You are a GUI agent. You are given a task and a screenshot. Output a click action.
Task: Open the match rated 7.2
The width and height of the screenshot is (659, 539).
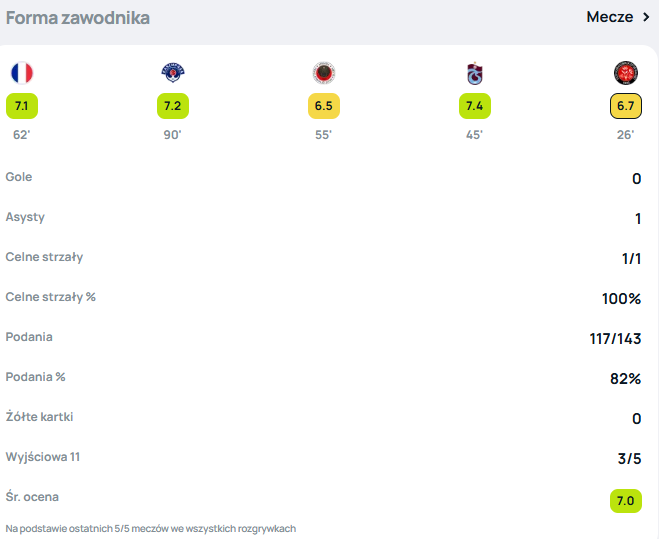tap(173, 106)
